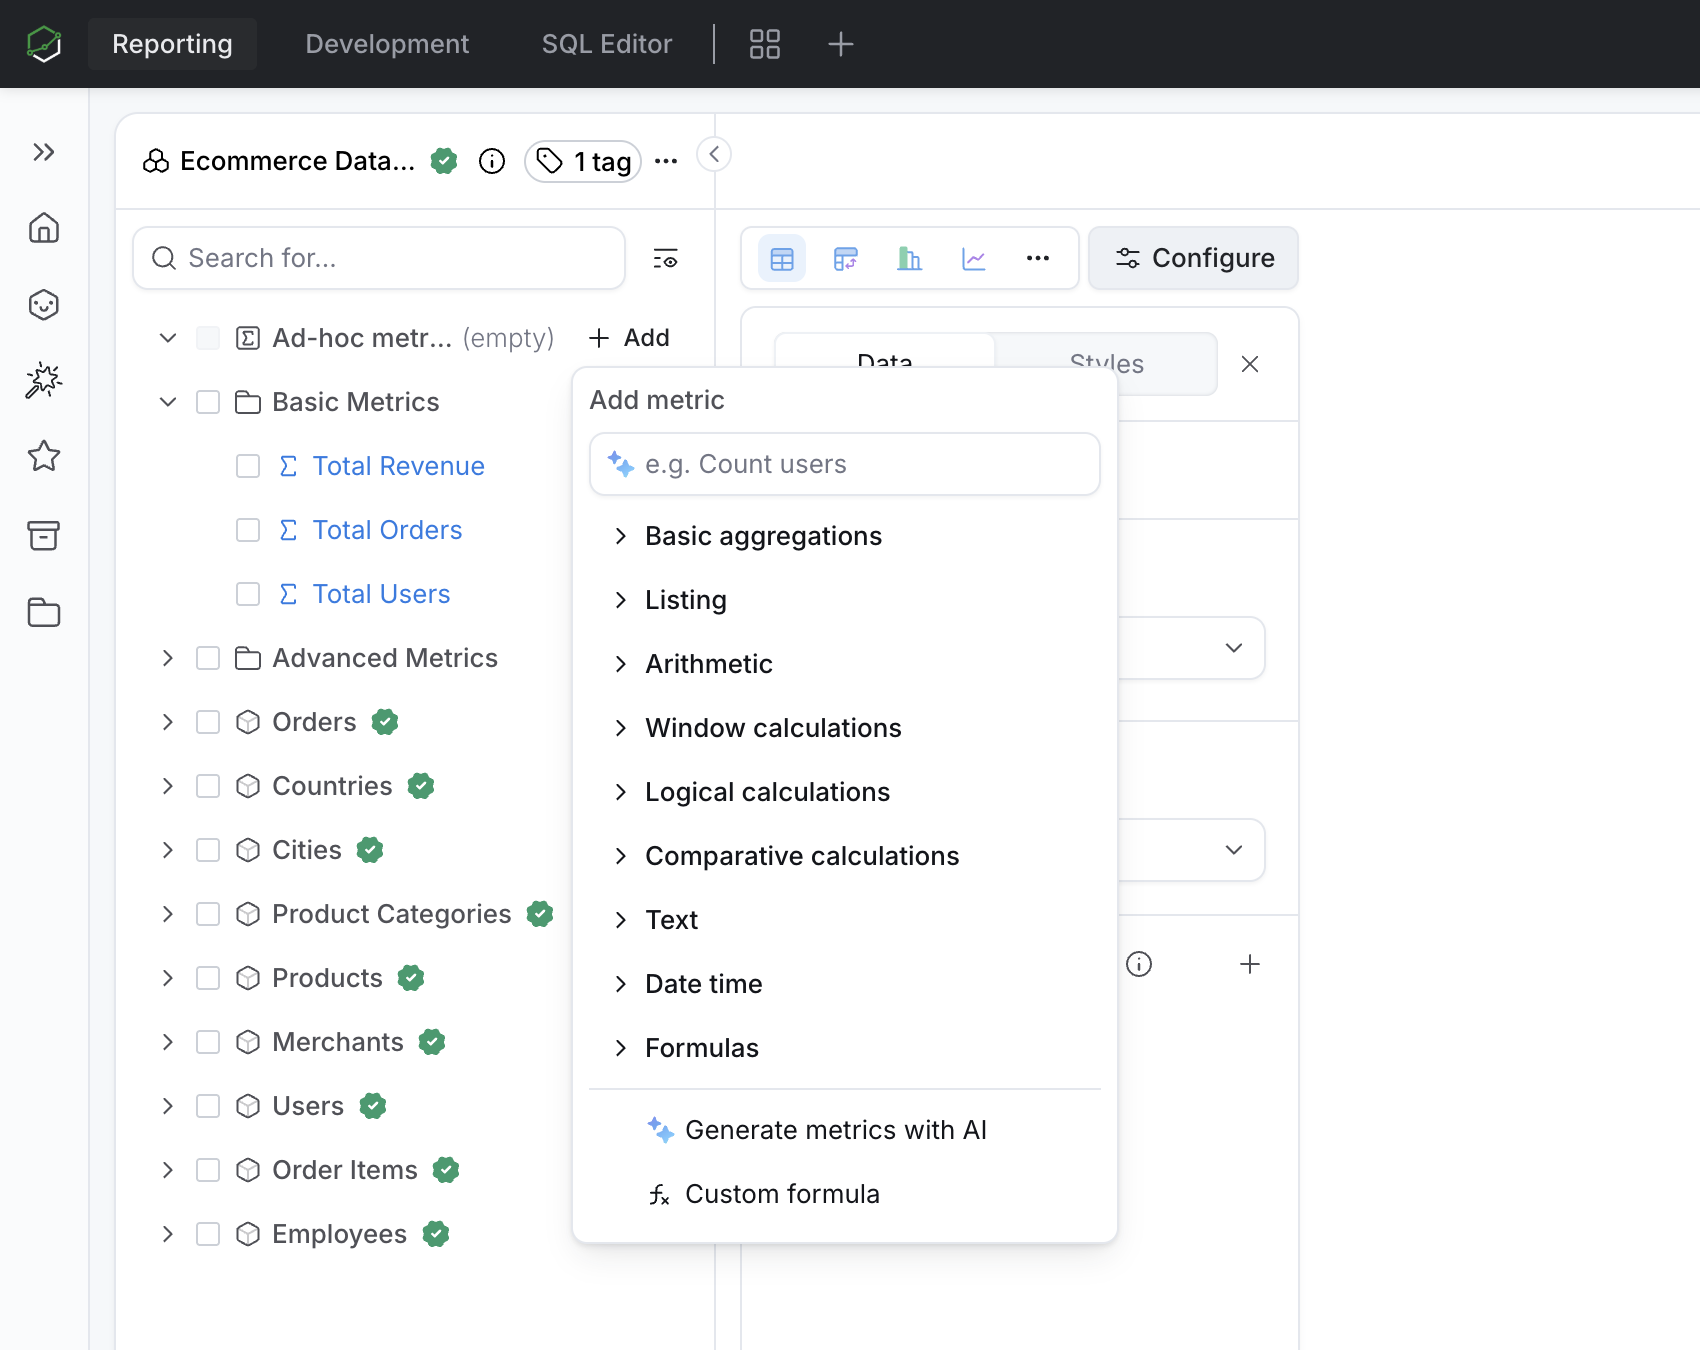Select the pivot table visualization icon
Screen dimensions: 1700x1350
click(x=846, y=259)
